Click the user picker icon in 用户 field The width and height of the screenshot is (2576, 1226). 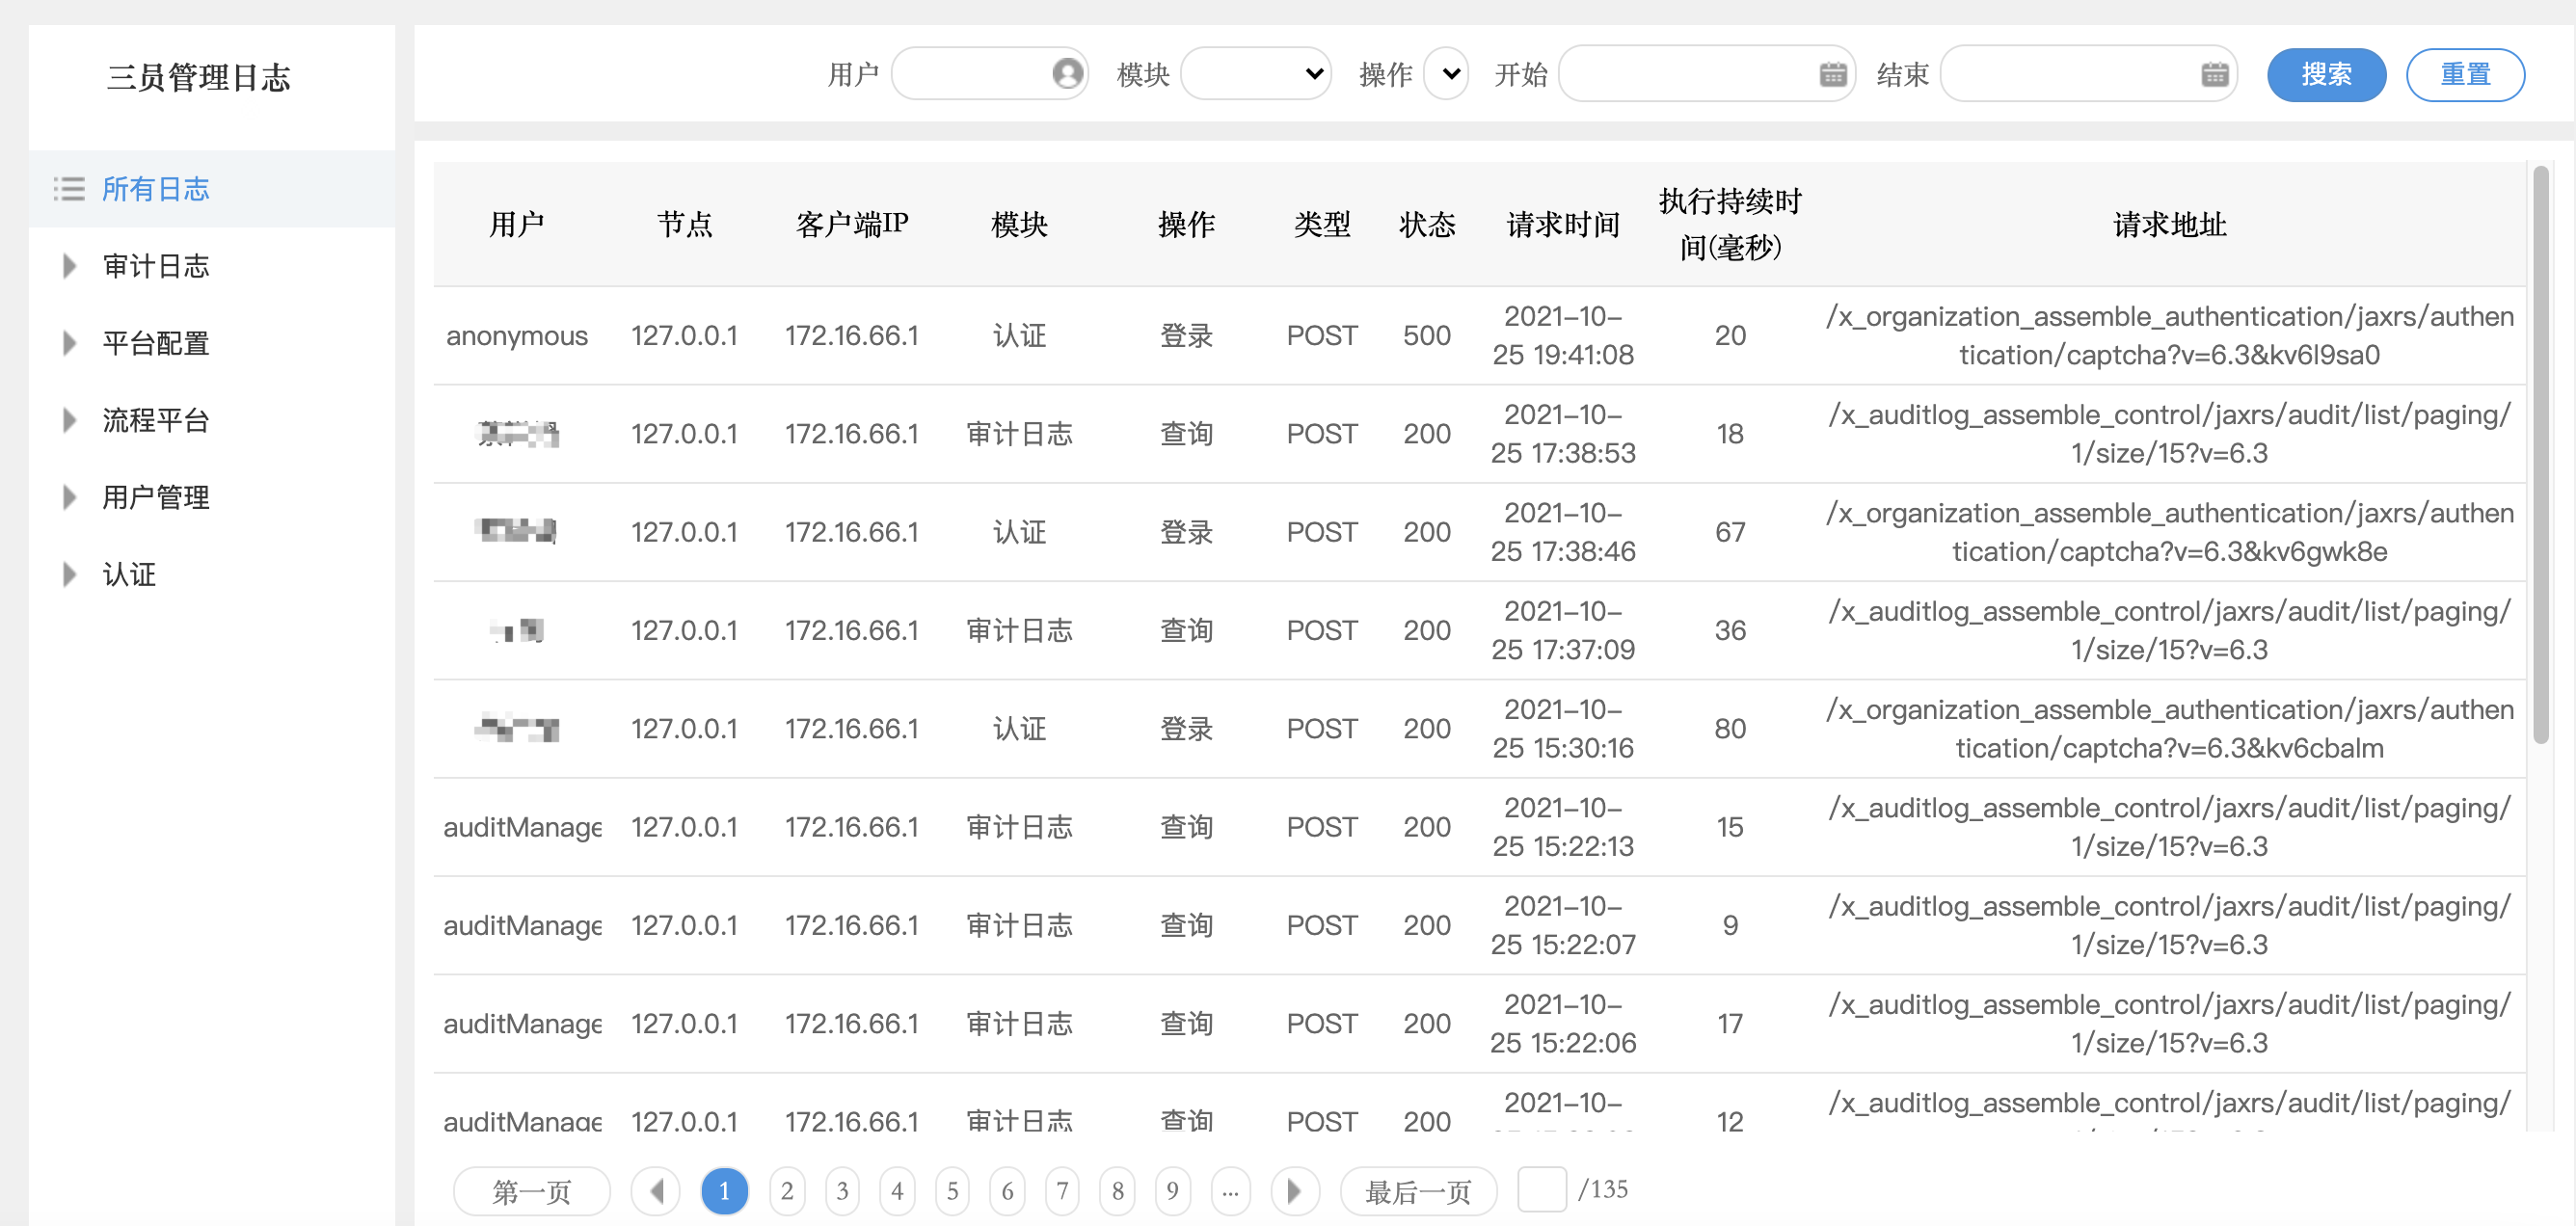point(1067,73)
